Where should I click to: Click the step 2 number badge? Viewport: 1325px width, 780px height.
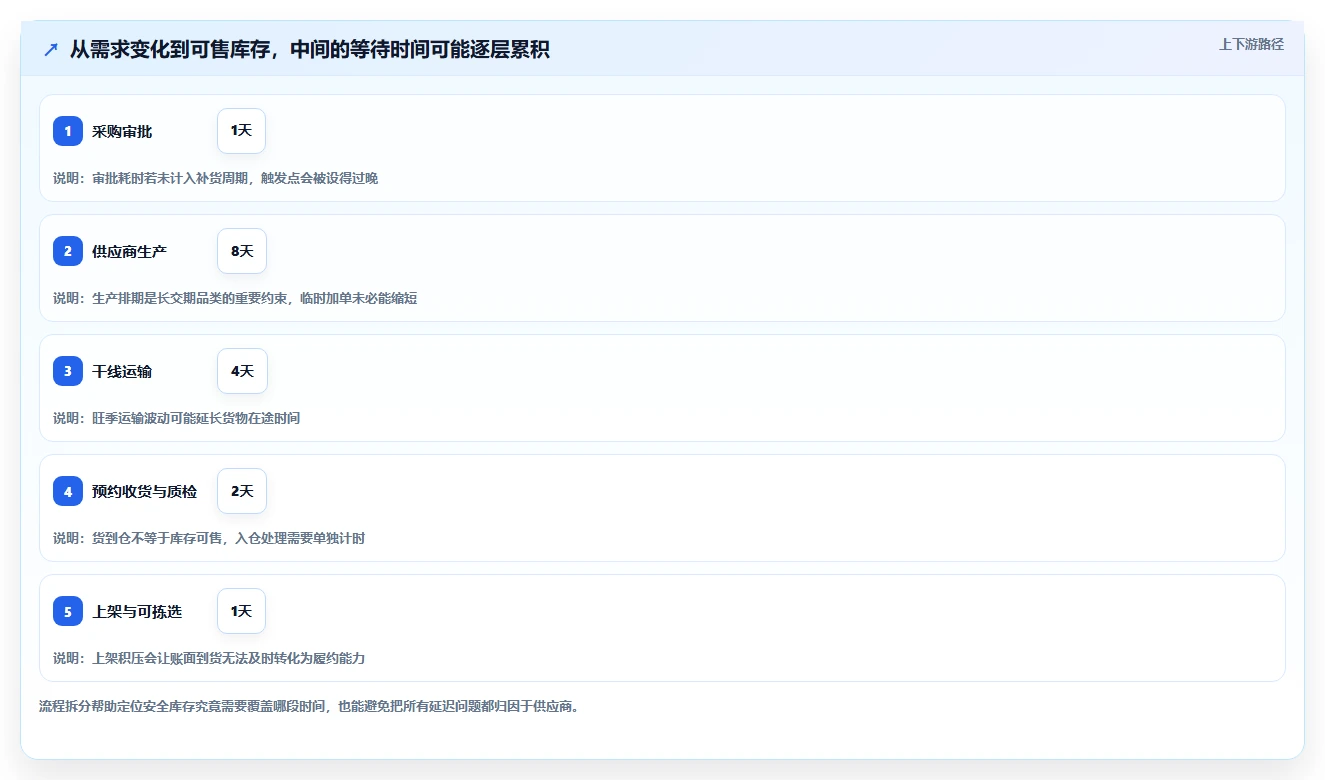(68, 251)
